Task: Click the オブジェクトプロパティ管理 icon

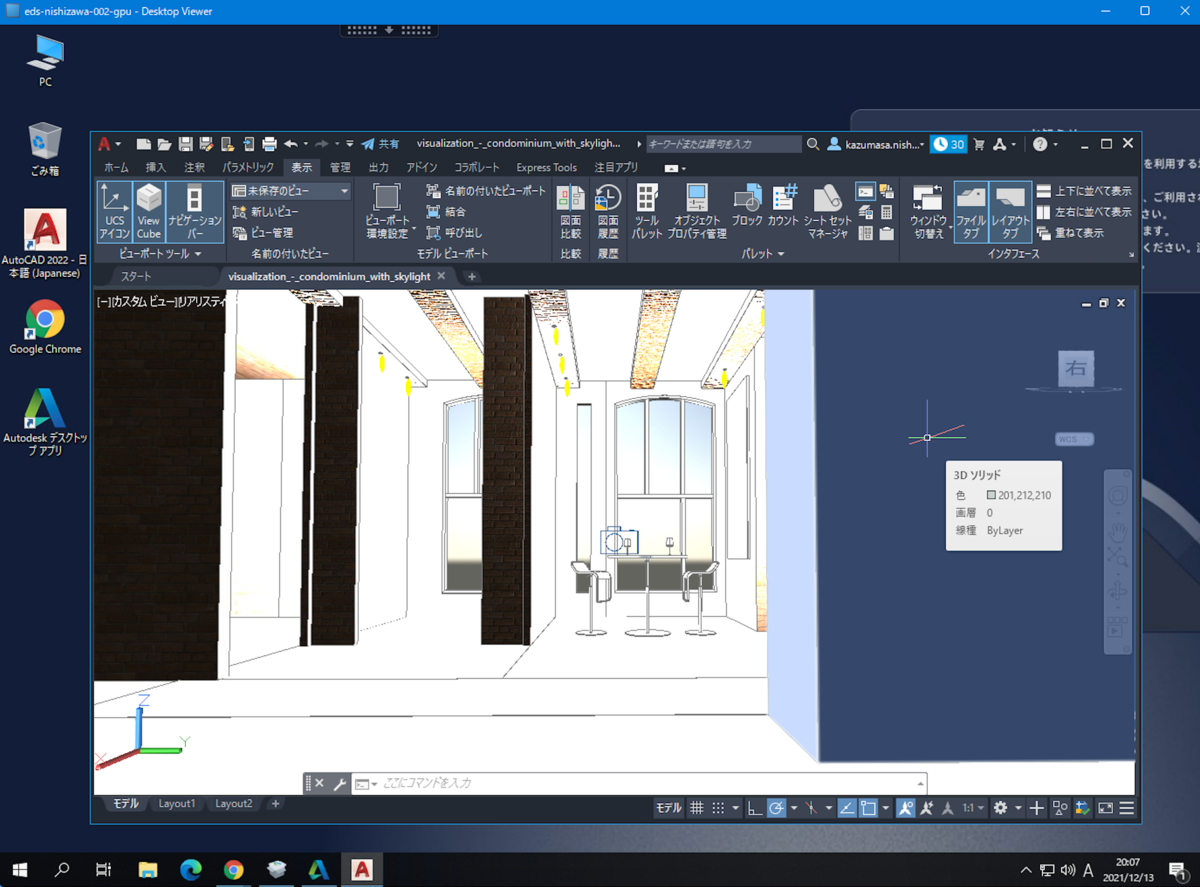Action: tap(698, 209)
